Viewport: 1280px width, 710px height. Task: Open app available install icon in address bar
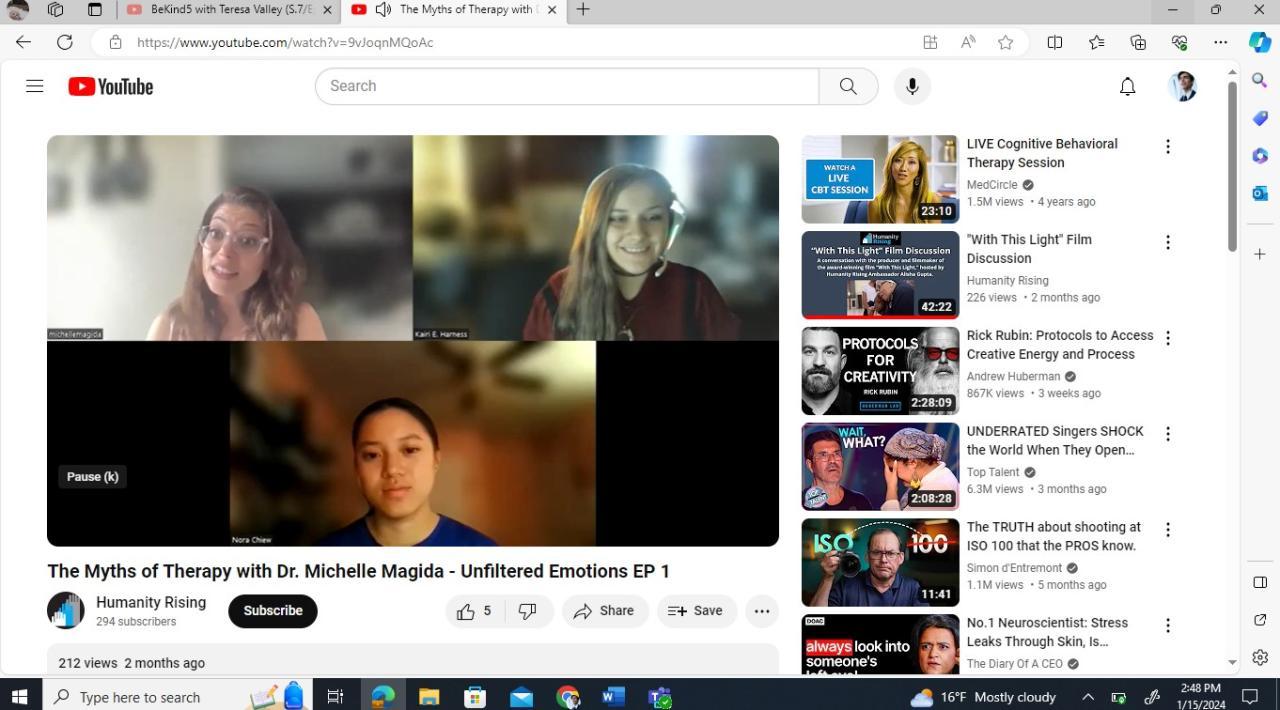[930, 42]
